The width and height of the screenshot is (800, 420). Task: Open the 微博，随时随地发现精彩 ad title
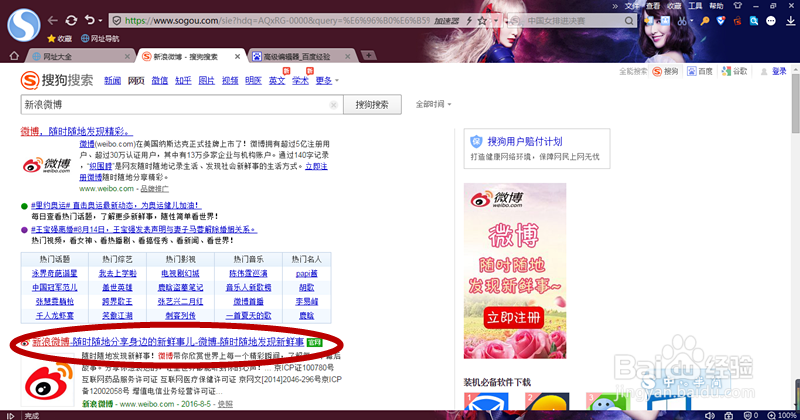click(77, 131)
